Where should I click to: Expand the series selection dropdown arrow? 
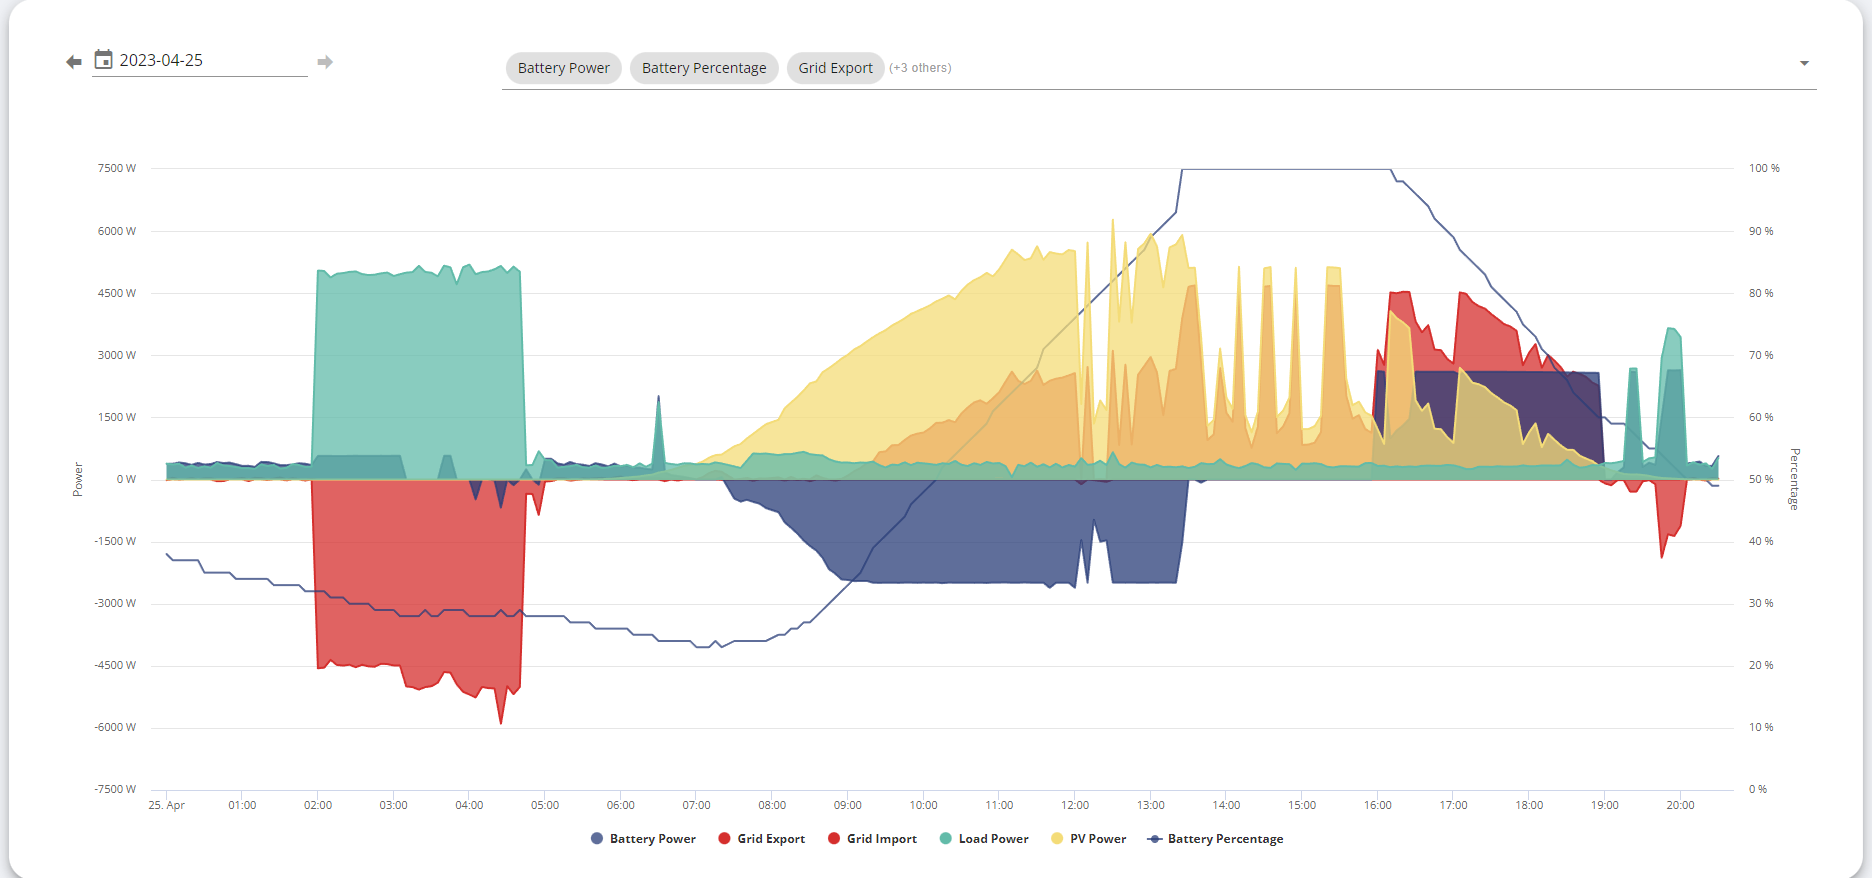coord(1804,63)
